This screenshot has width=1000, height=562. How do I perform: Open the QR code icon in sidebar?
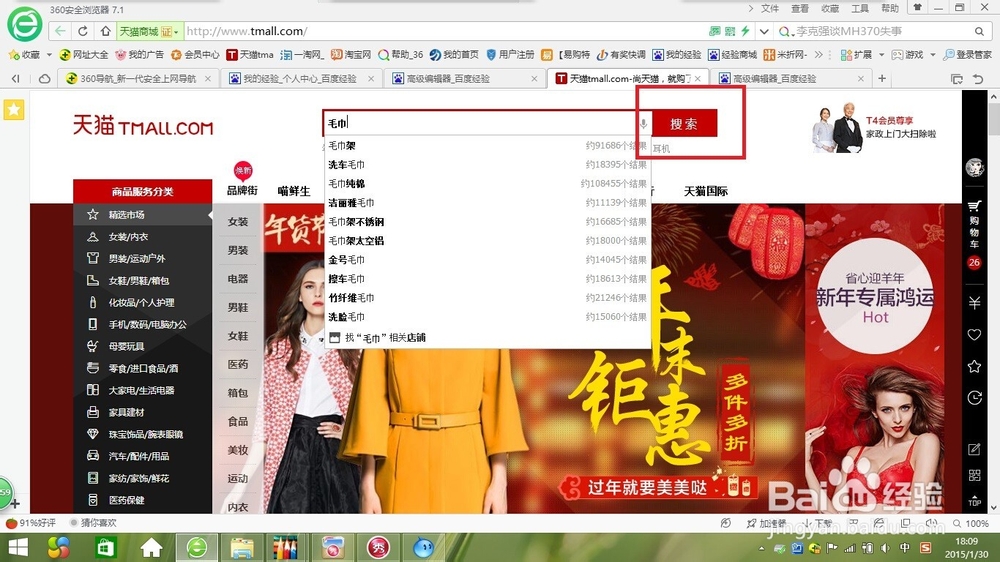click(x=974, y=475)
